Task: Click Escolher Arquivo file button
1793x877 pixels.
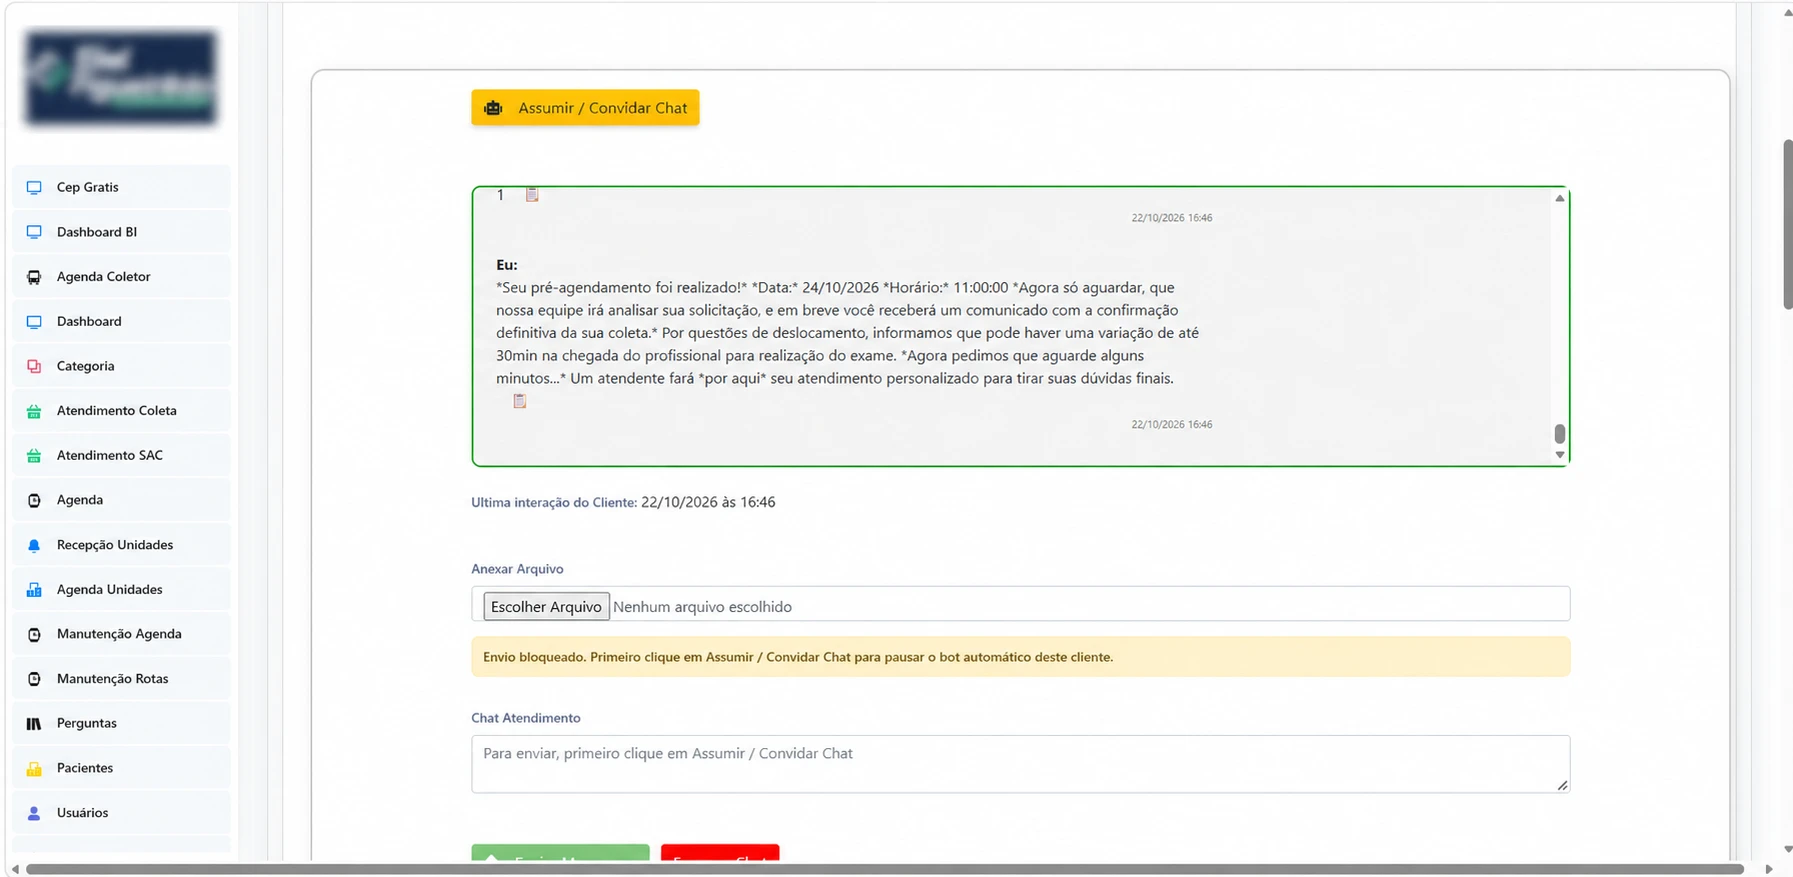Action: 546,606
